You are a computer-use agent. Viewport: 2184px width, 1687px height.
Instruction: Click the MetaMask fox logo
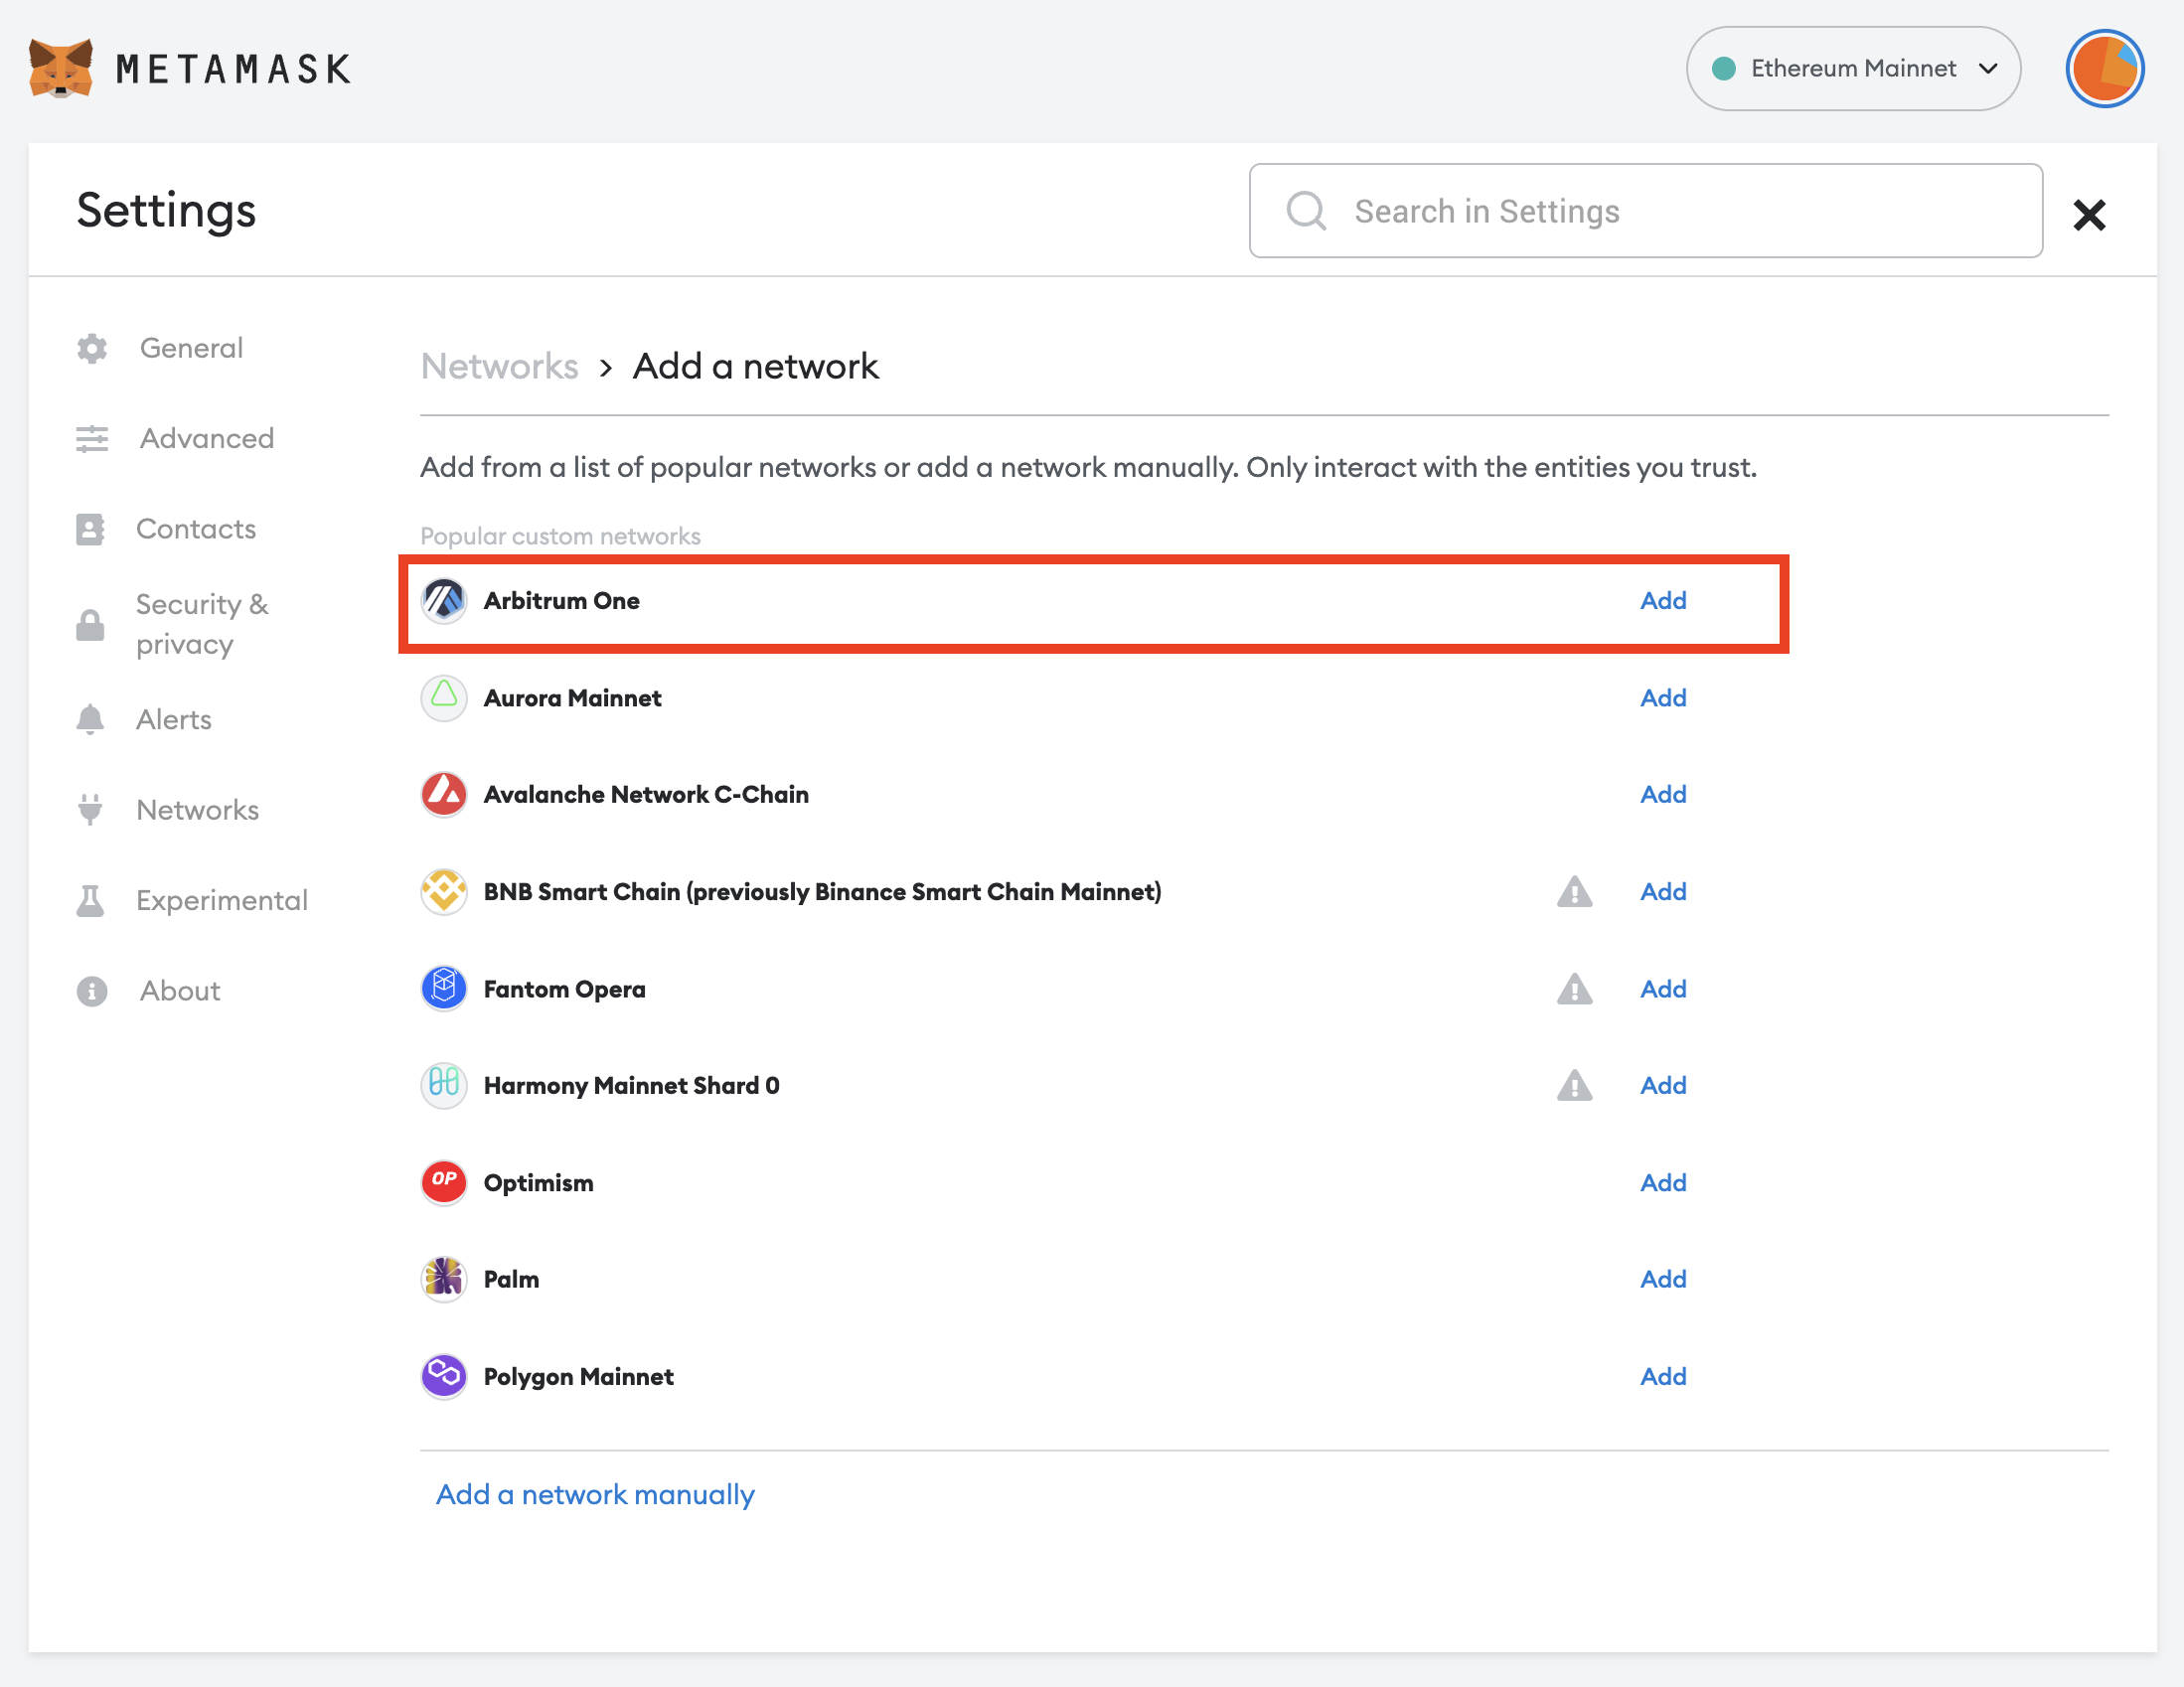[61, 68]
